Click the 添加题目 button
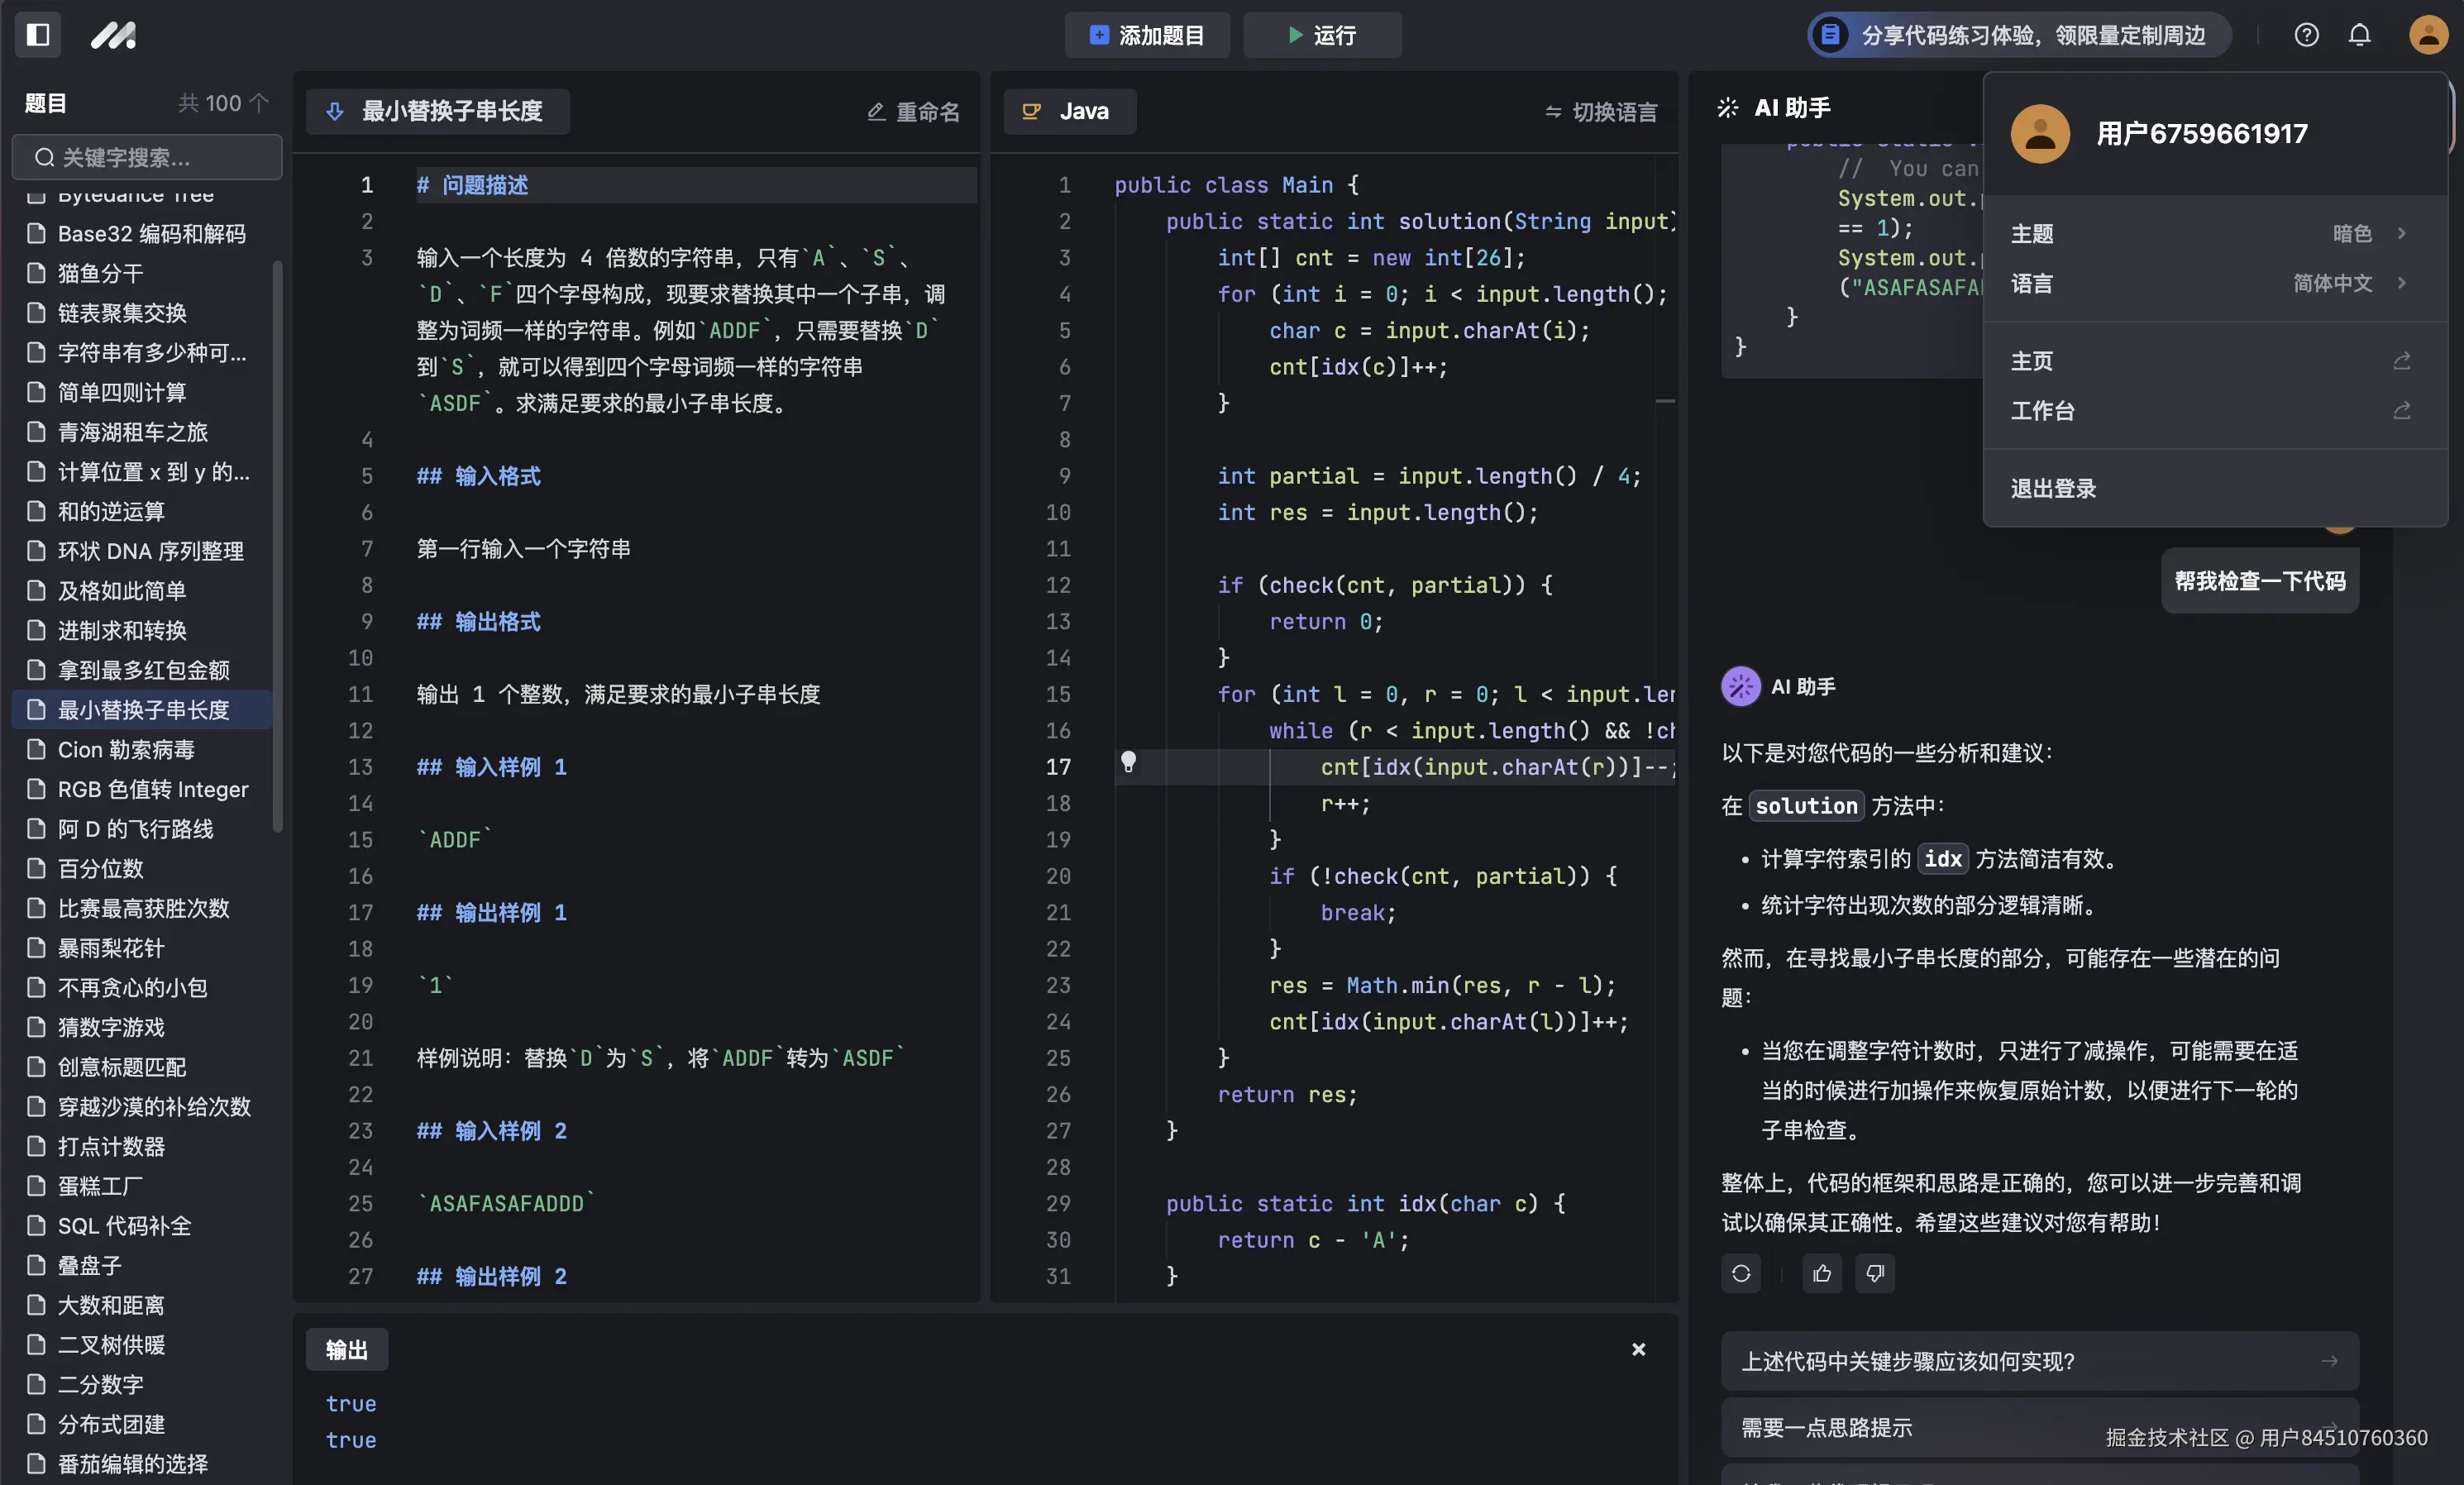 1147,35
